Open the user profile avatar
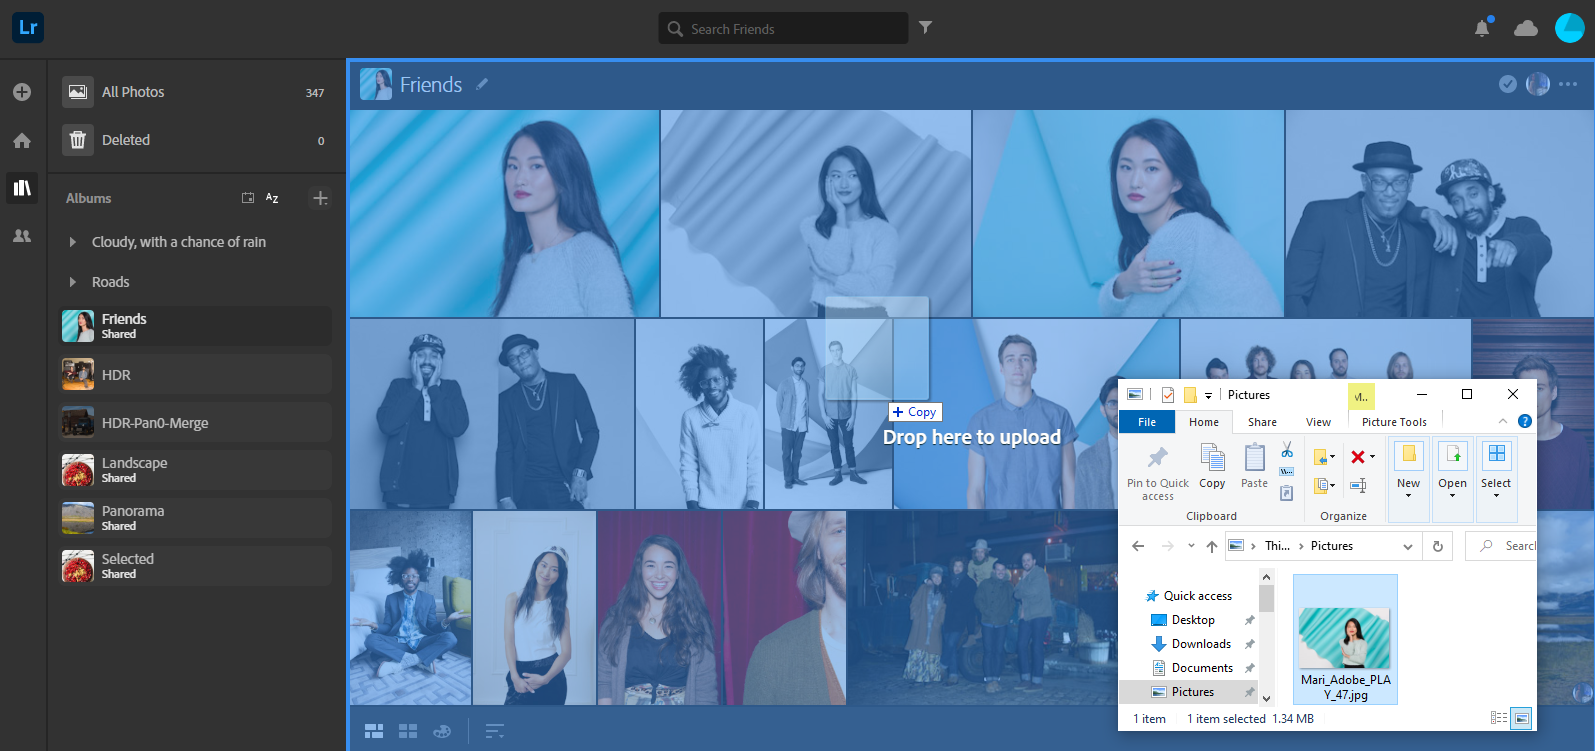The image size is (1595, 751). [1570, 28]
